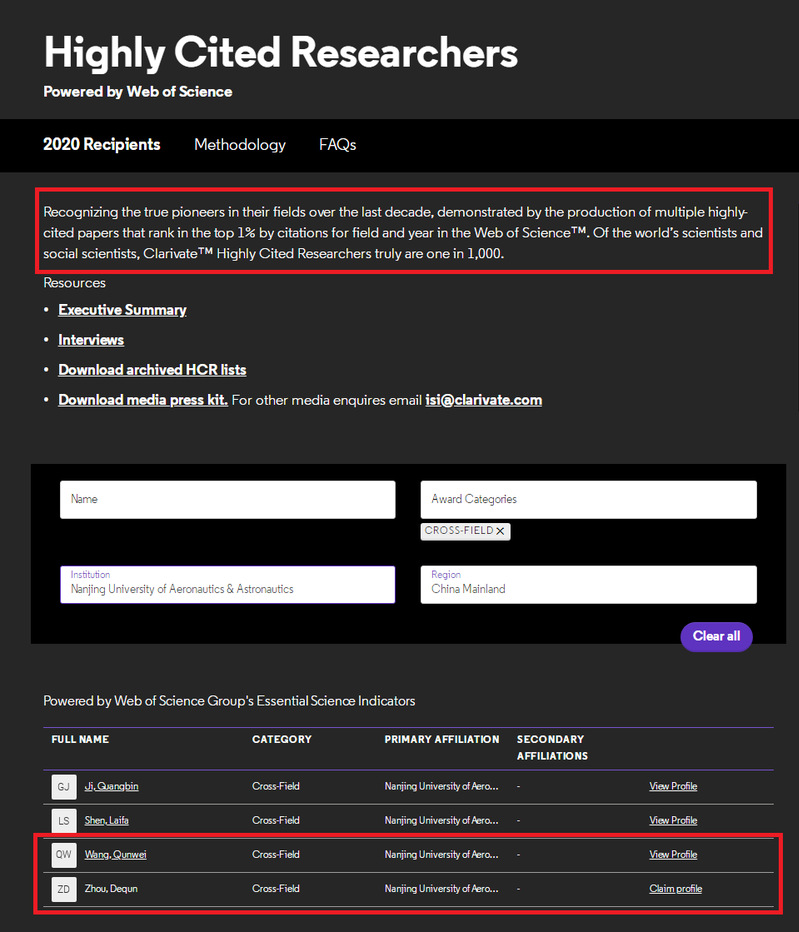Open the 2020 Recipients tab
799x932 pixels.
tap(101, 145)
